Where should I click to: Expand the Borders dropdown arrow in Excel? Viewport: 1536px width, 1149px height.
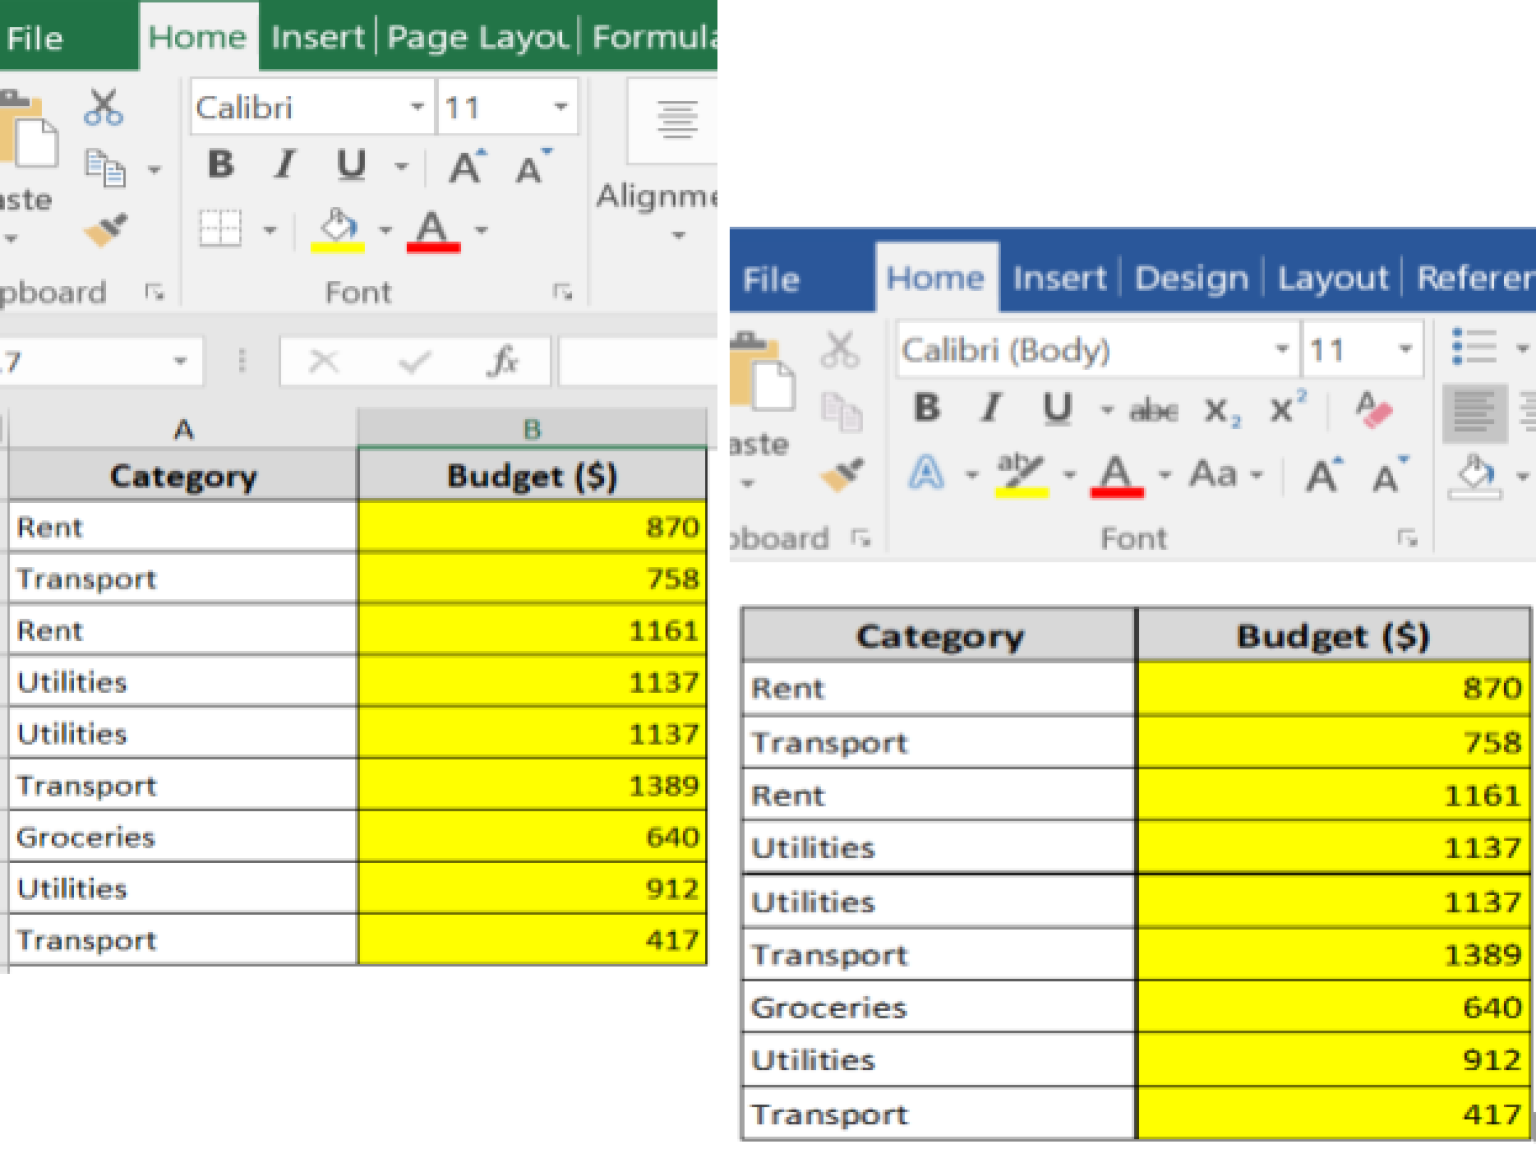pyautogui.click(x=268, y=228)
